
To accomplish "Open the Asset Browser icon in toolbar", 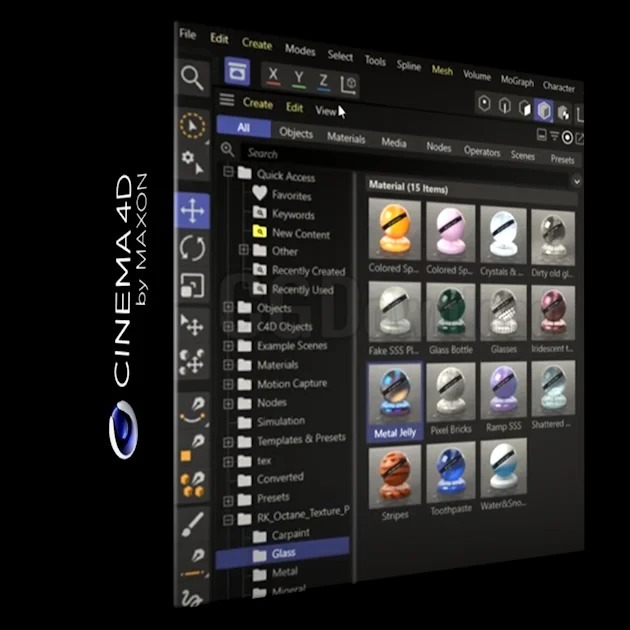I will (x=237, y=72).
